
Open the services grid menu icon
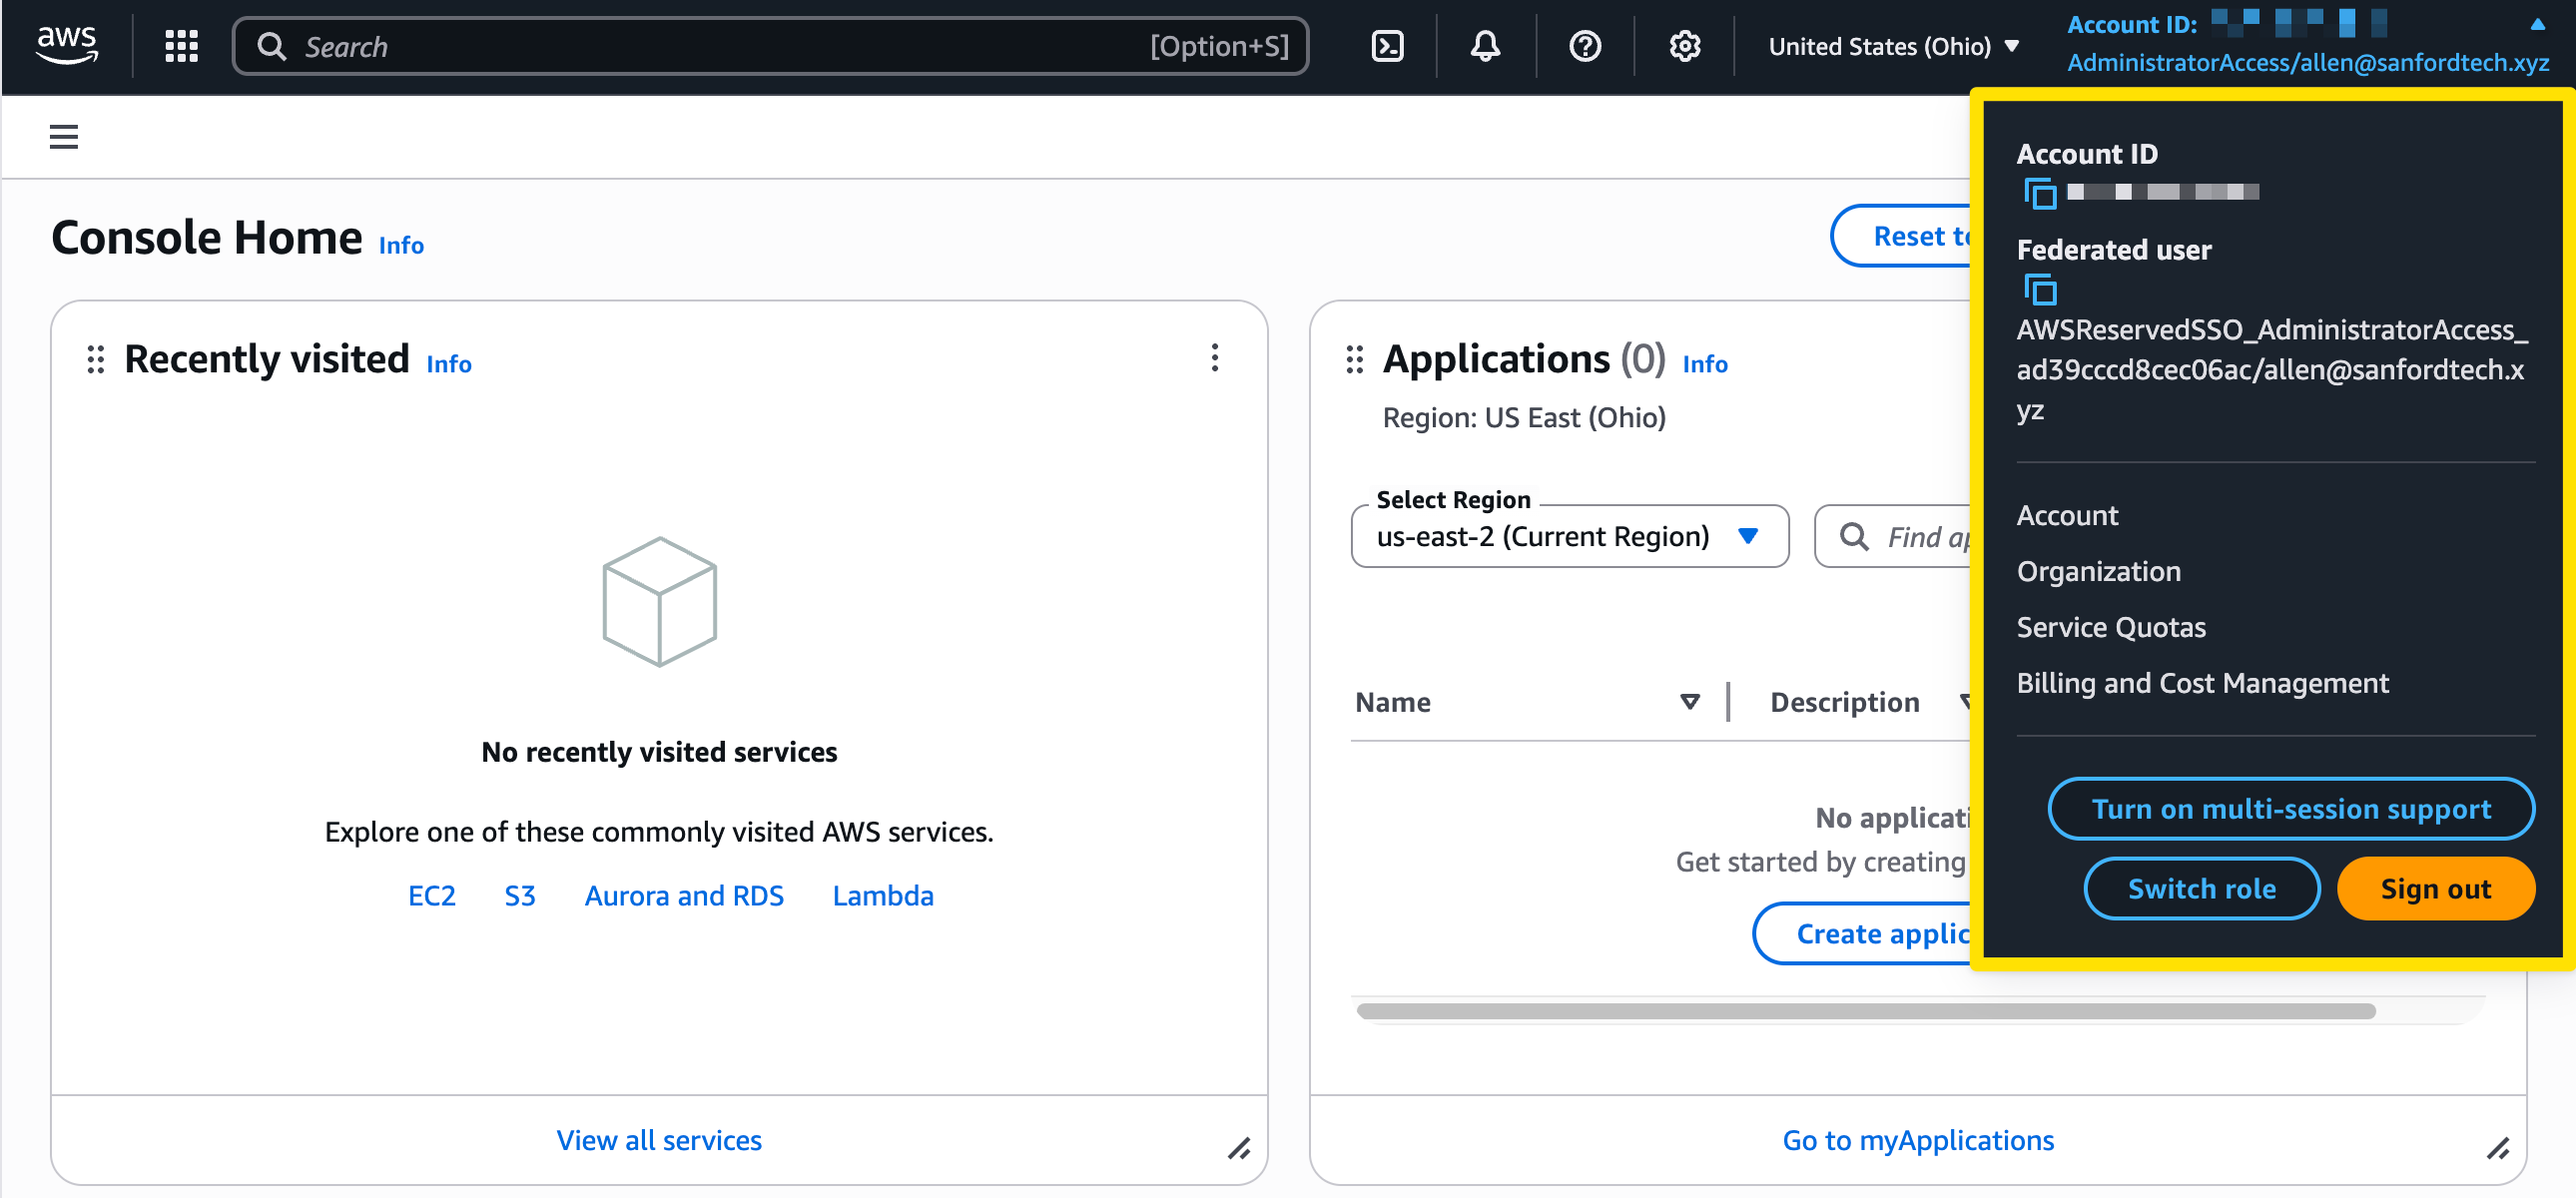click(x=181, y=46)
